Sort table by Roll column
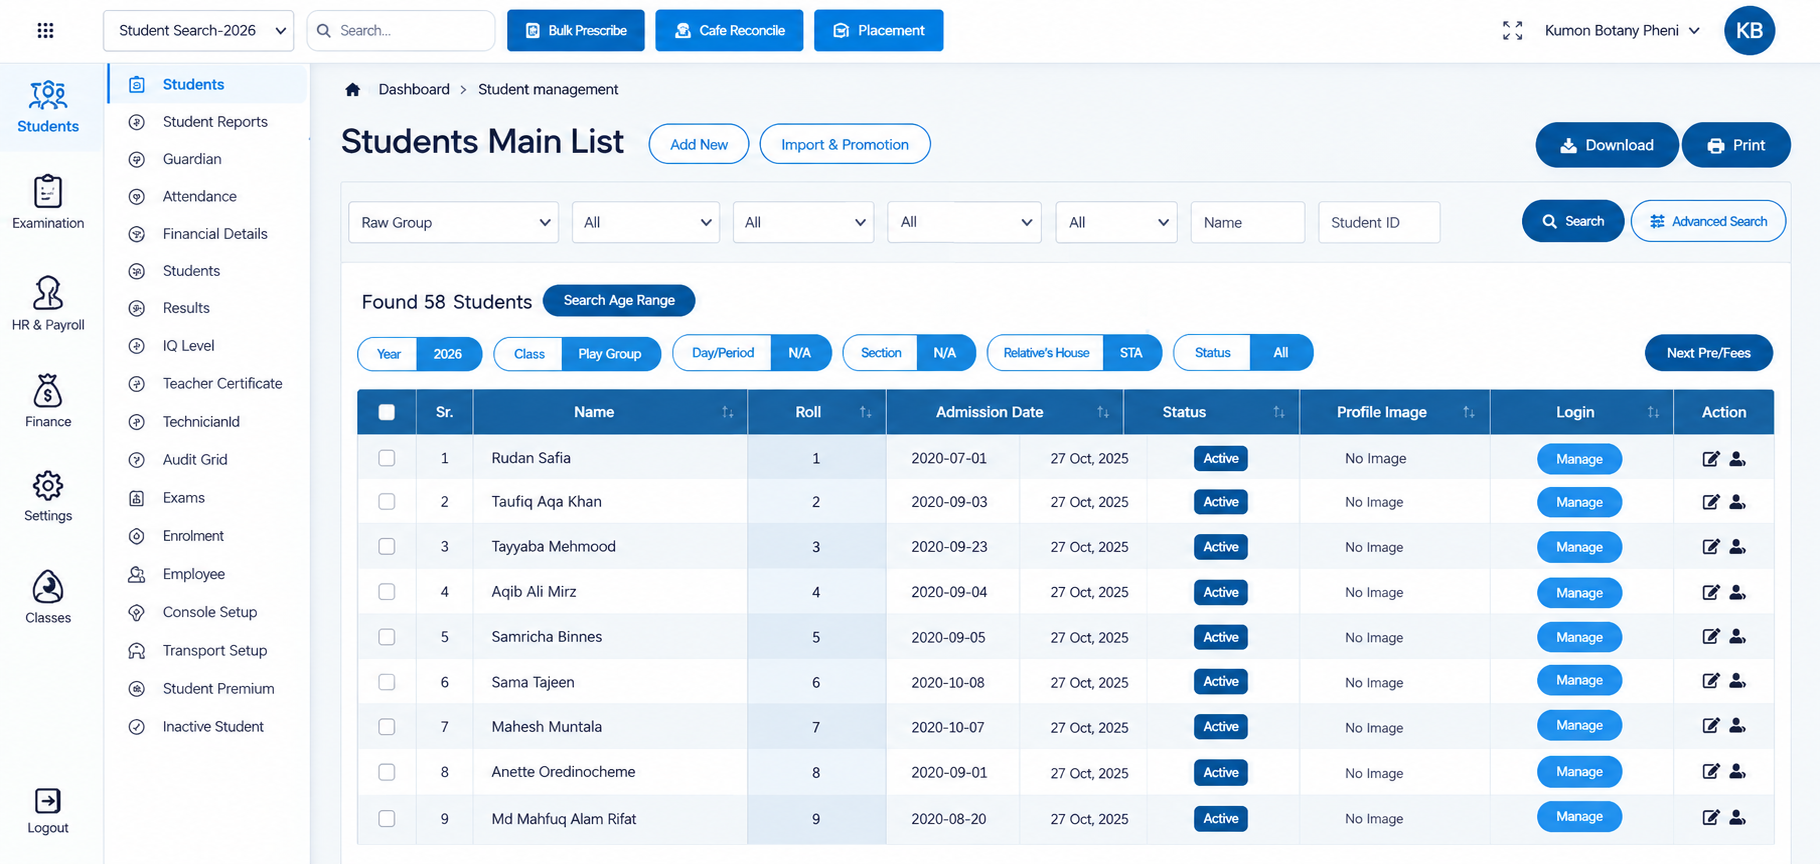Viewport: 1820px width, 864px height. (x=865, y=412)
